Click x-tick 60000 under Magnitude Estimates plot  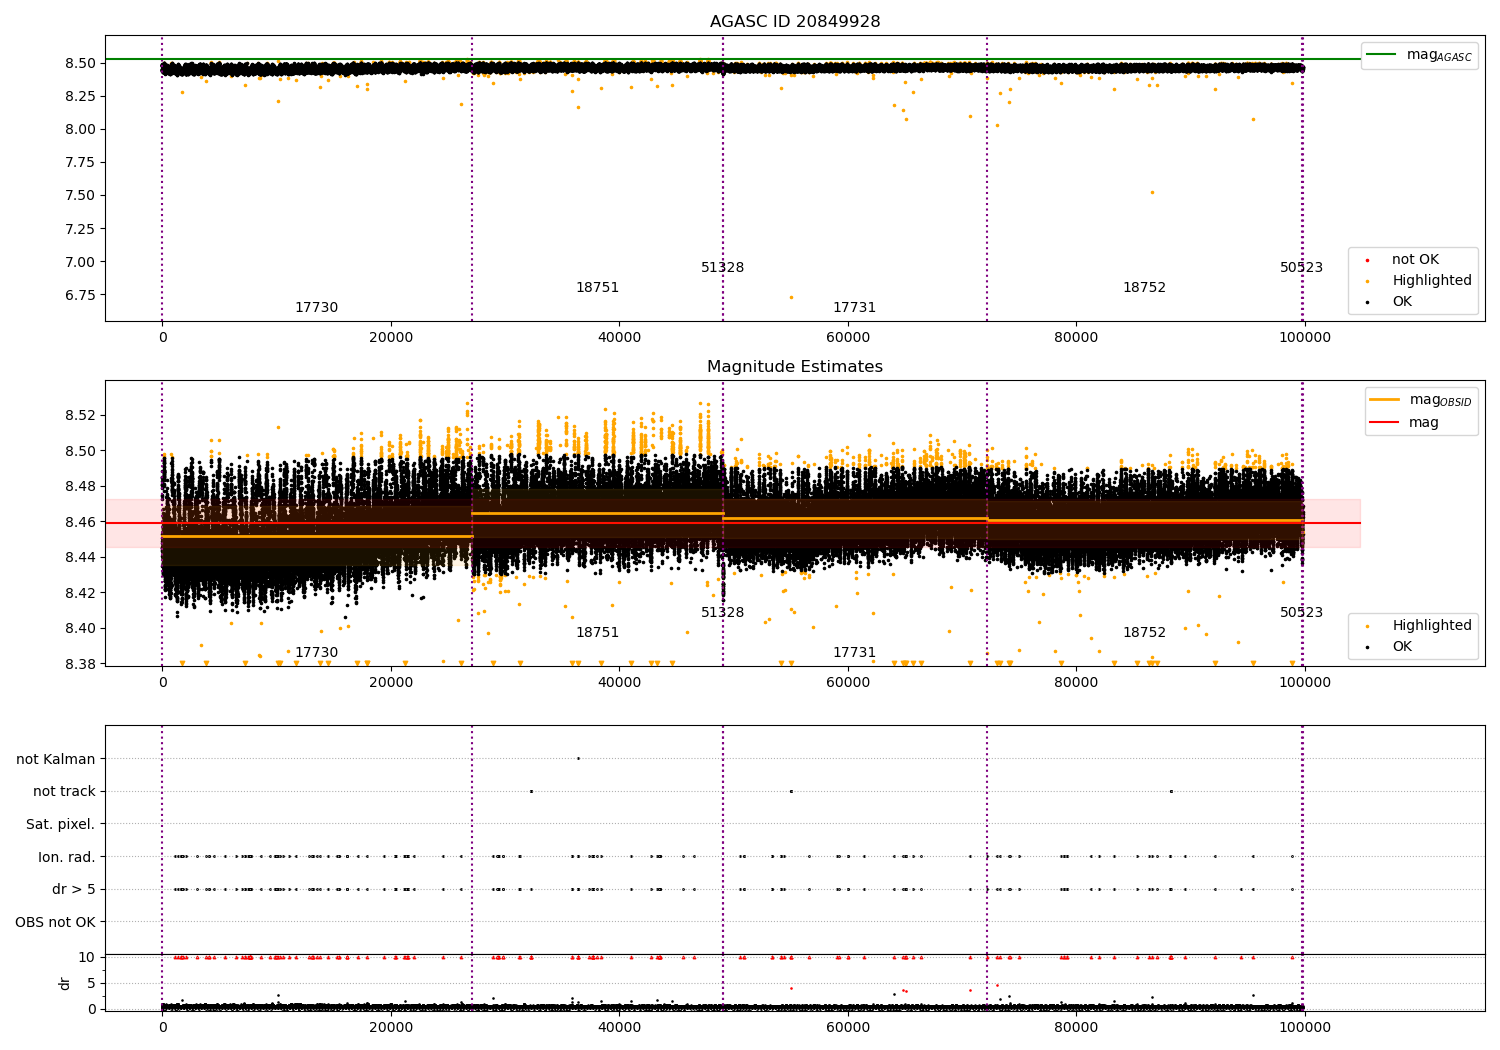(x=848, y=683)
